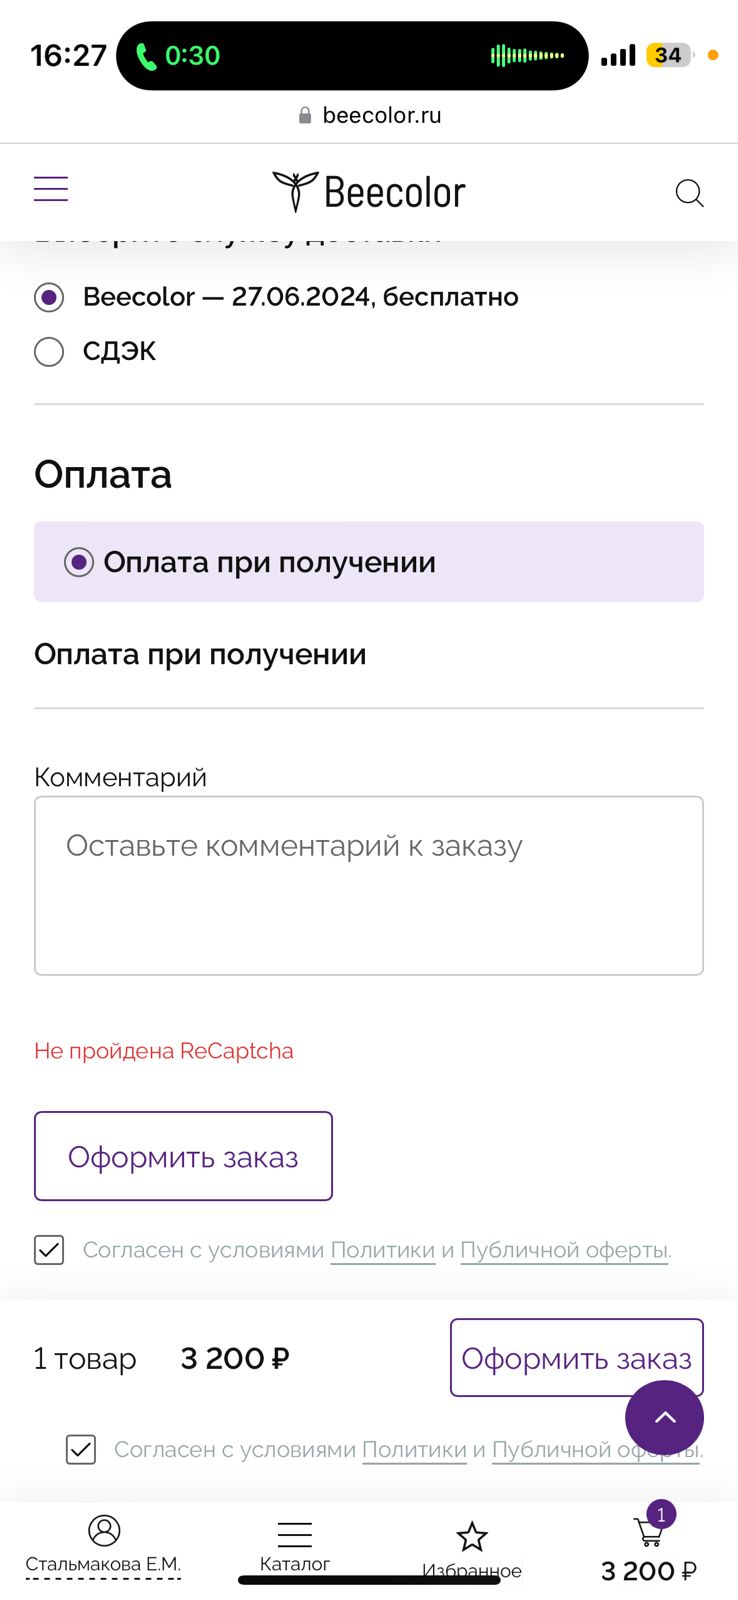
Task: Select the Beecolor delivery radio option
Action: tap(49, 298)
